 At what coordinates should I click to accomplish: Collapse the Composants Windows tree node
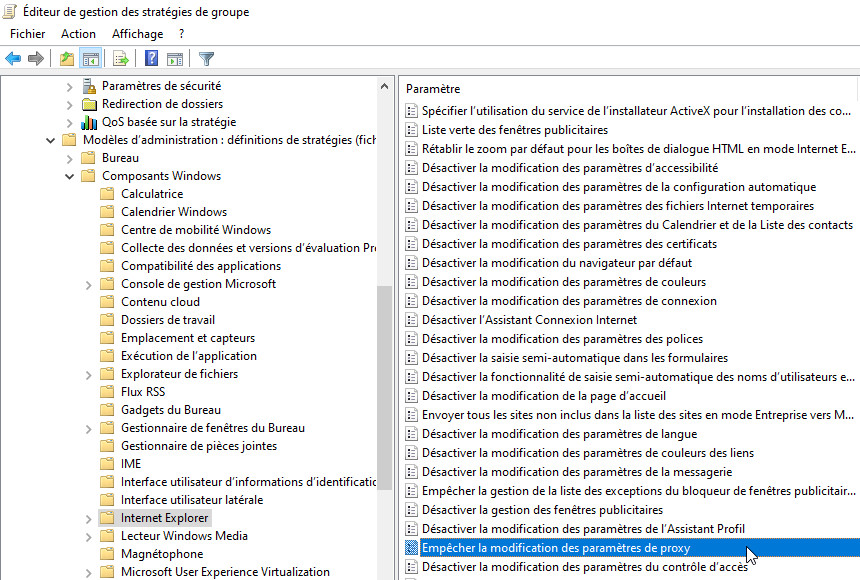[69, 176]
